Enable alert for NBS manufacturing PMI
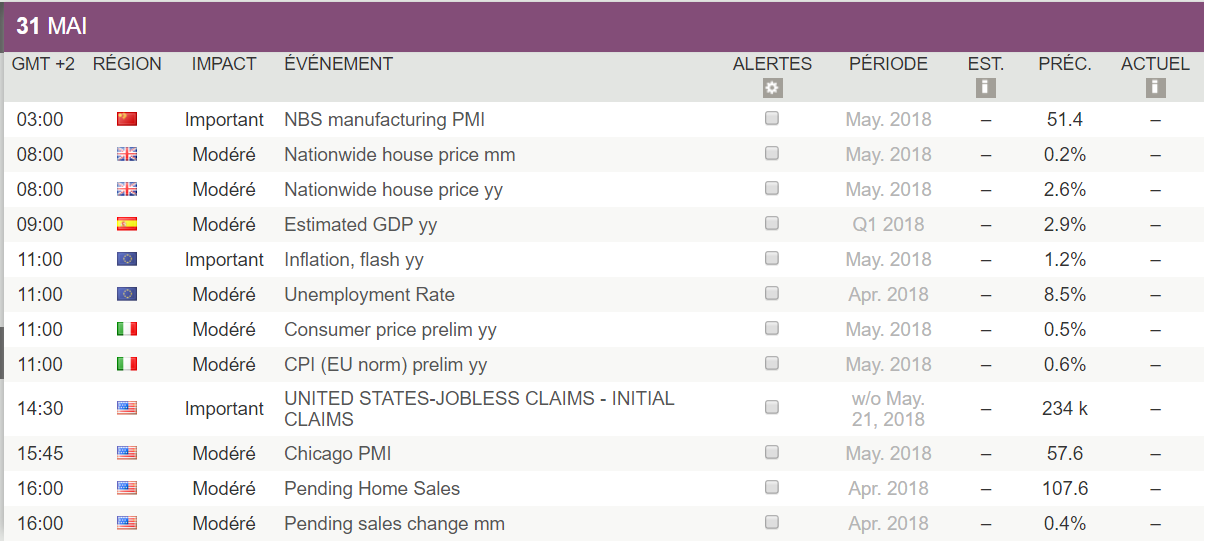Image resolution: width=1209 pixels, height=541 pixels. (x=772, y=118)
